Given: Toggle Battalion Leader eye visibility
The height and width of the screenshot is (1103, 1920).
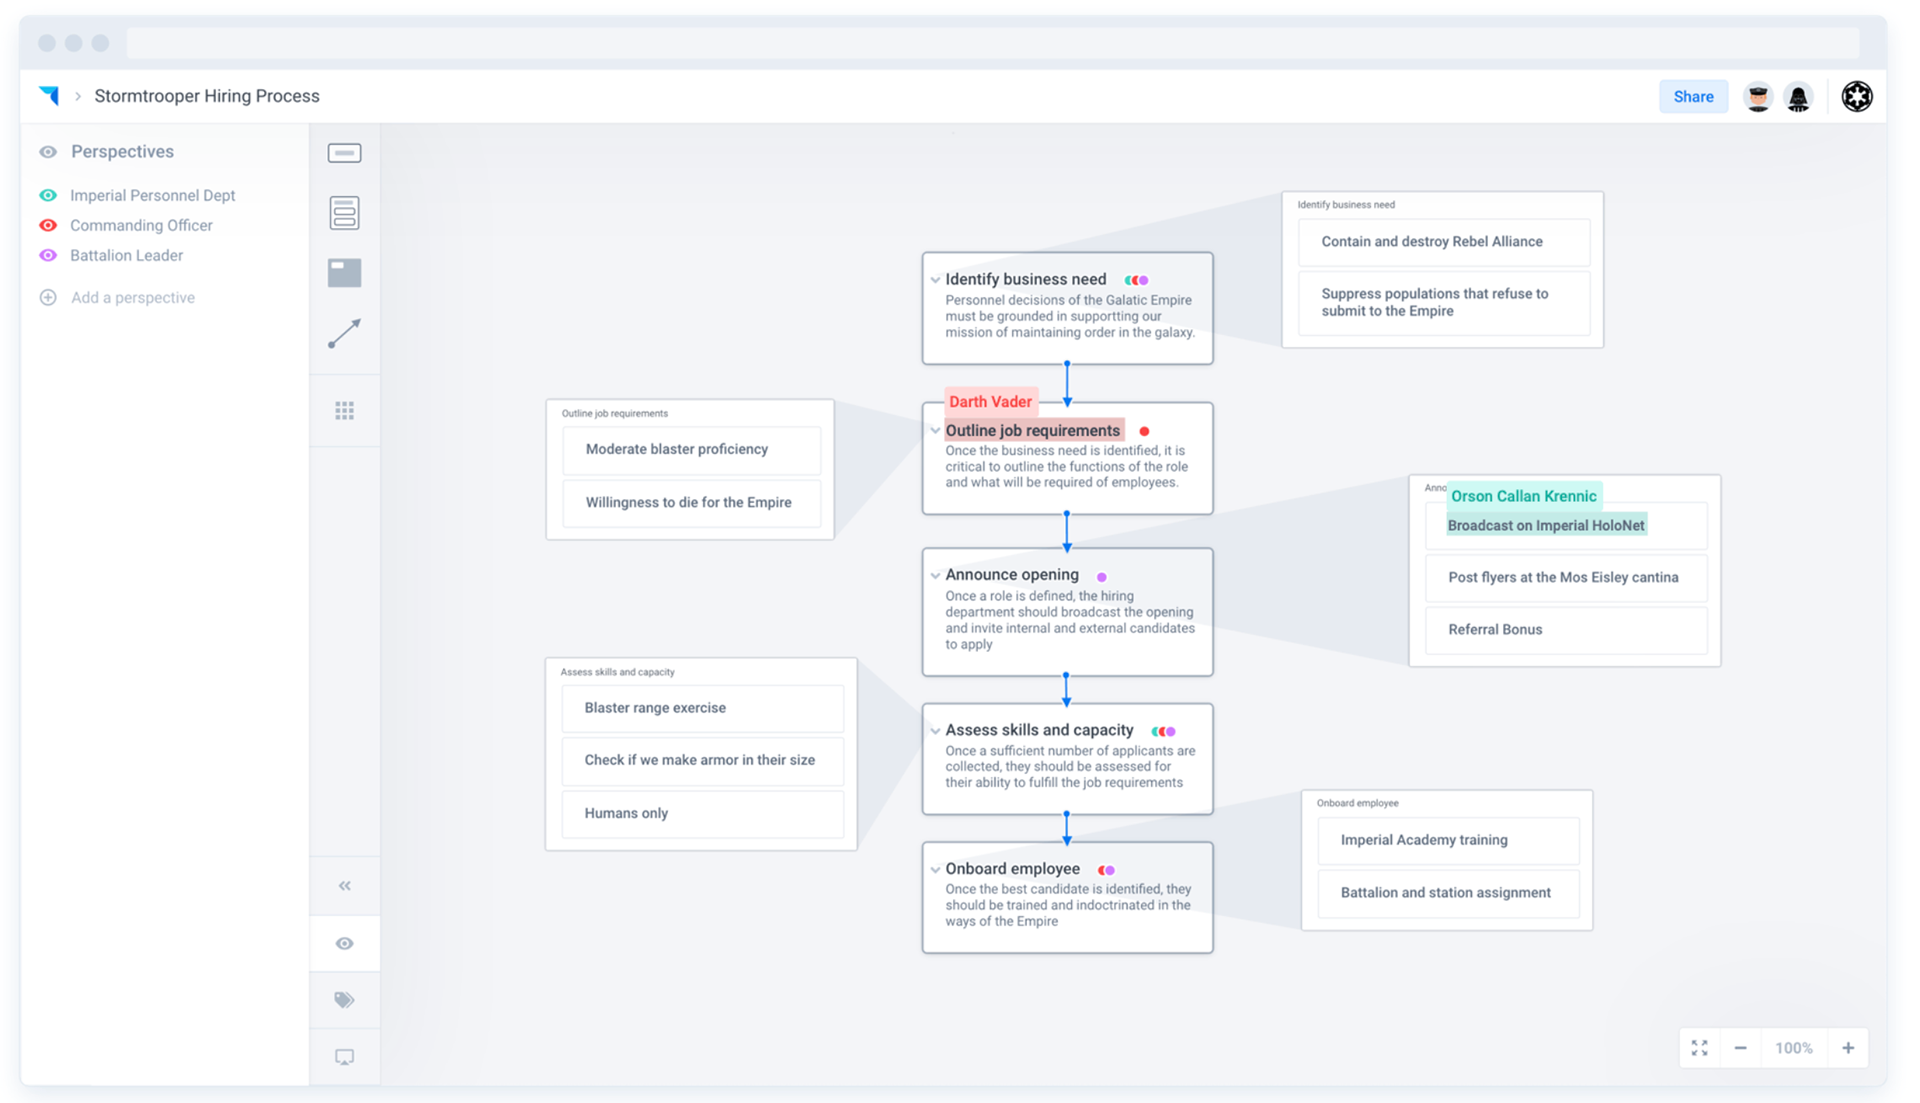Looking at the screenshot, I should (x=48, y=255).
